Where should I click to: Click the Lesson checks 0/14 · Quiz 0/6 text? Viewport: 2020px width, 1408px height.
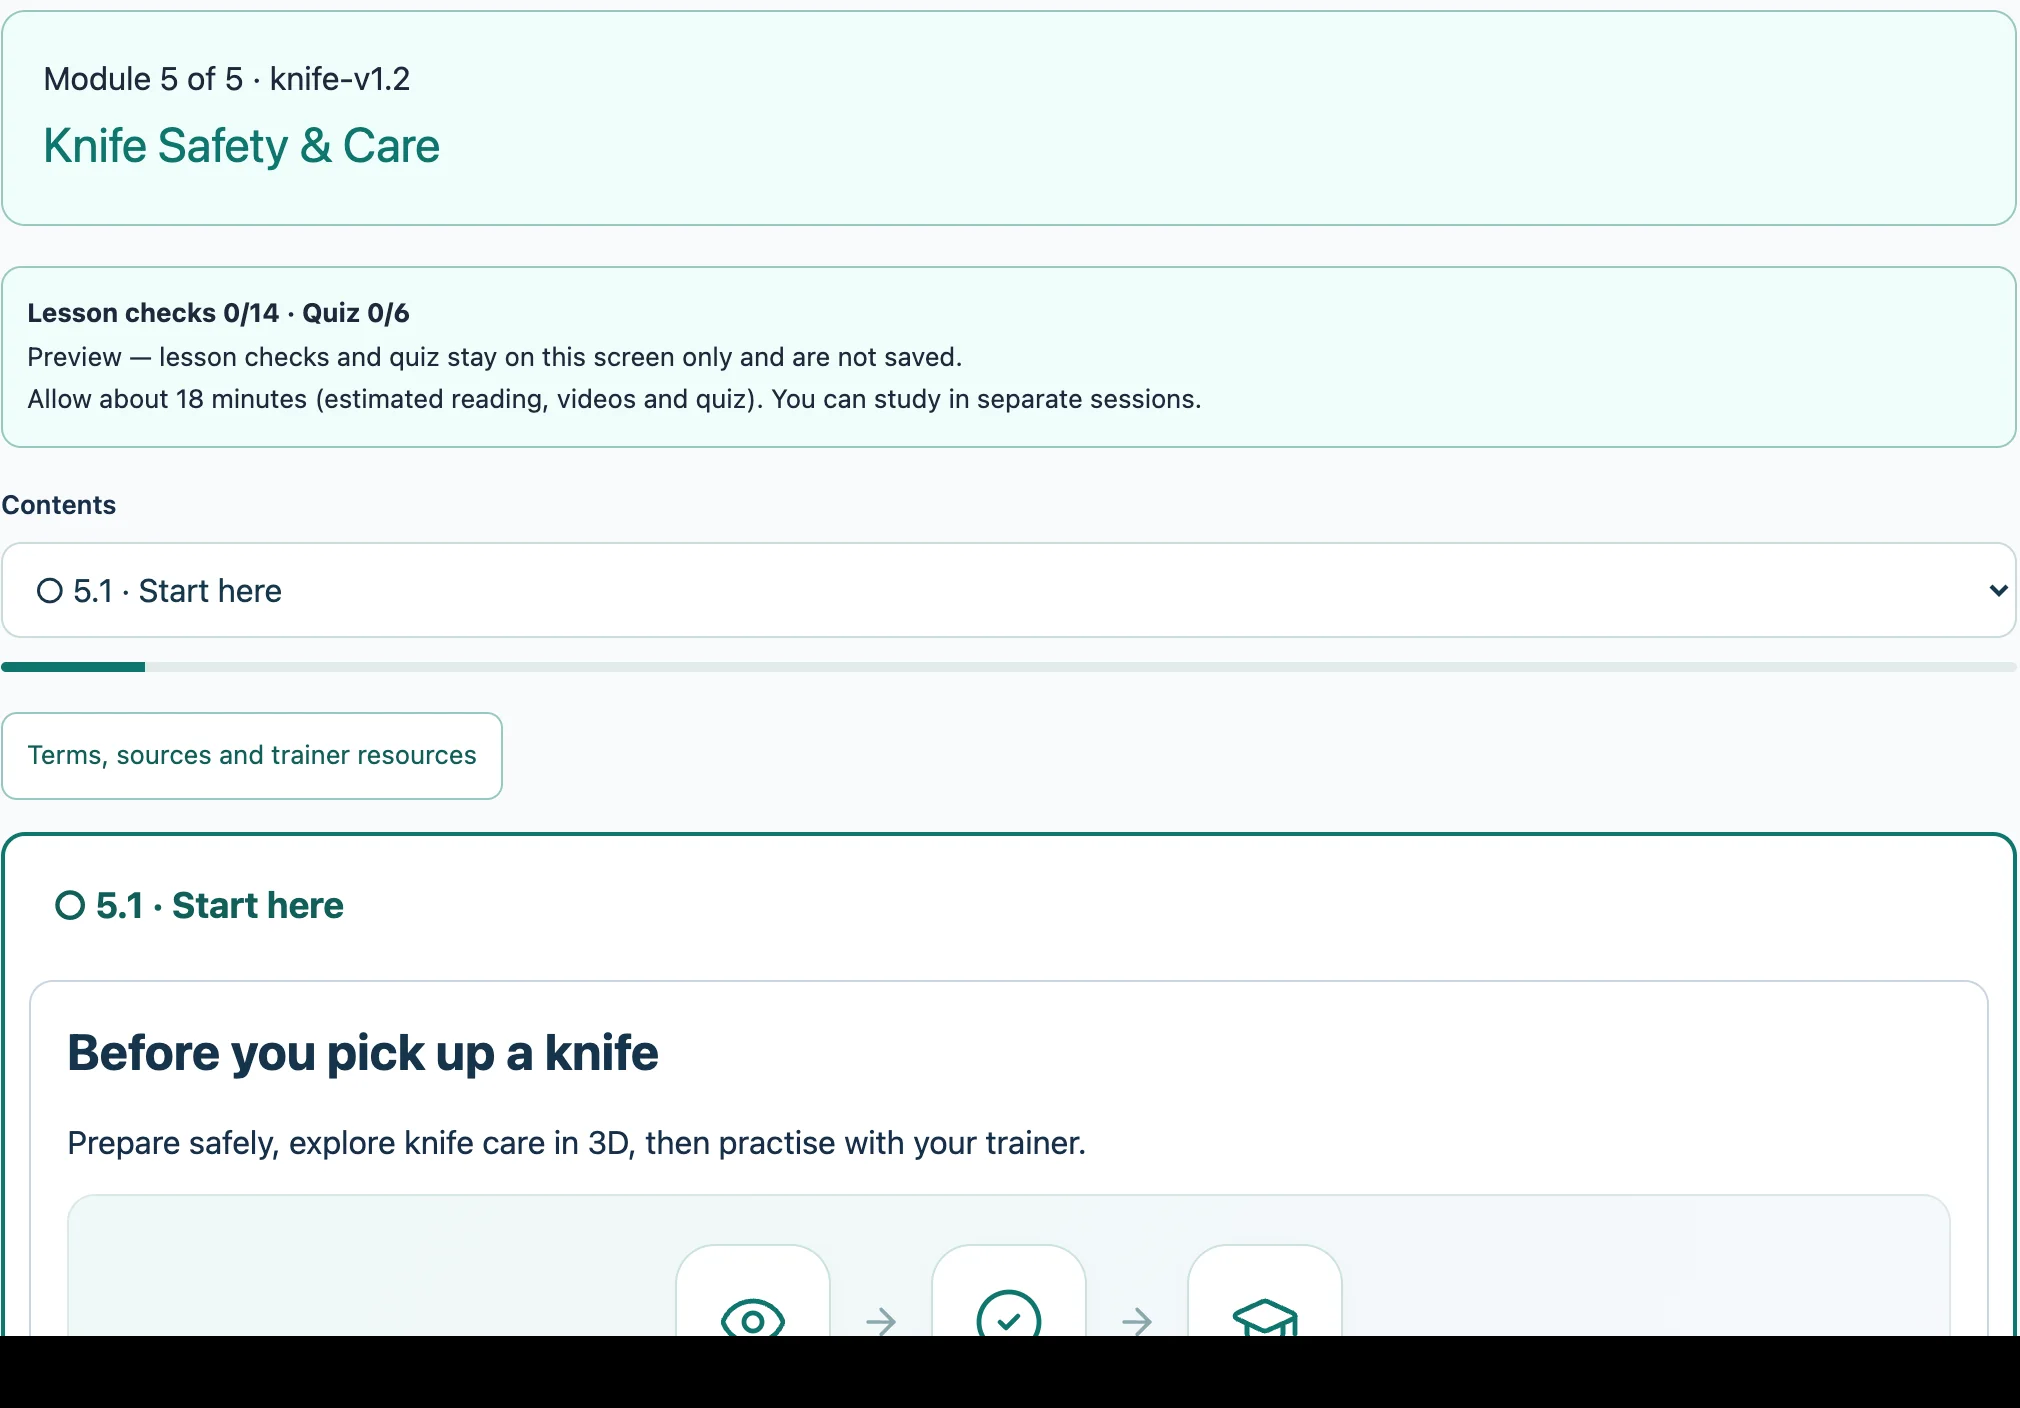click(x=218, y=313)
